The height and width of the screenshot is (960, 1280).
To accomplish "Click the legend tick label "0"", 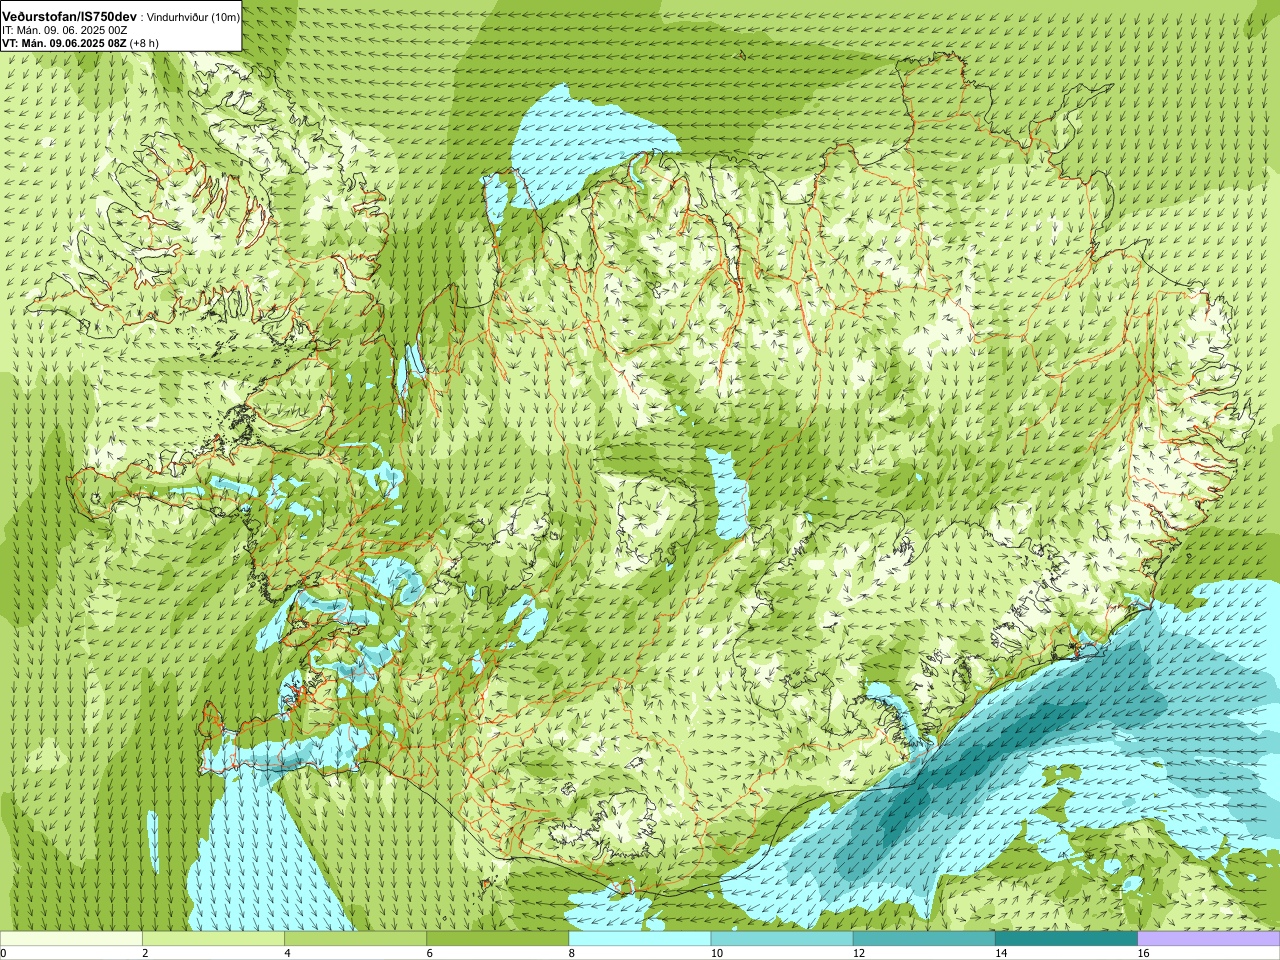I will (x=4, y=953).
